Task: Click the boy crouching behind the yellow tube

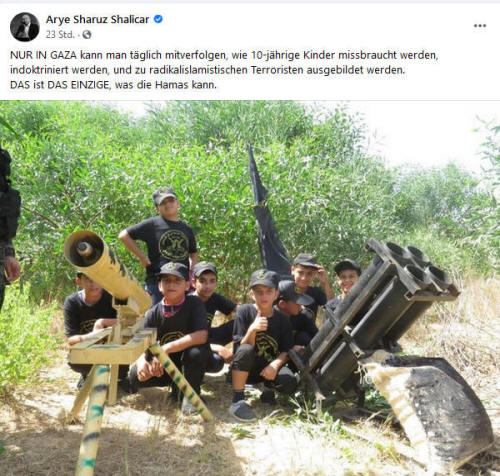Action: (88, 320)
